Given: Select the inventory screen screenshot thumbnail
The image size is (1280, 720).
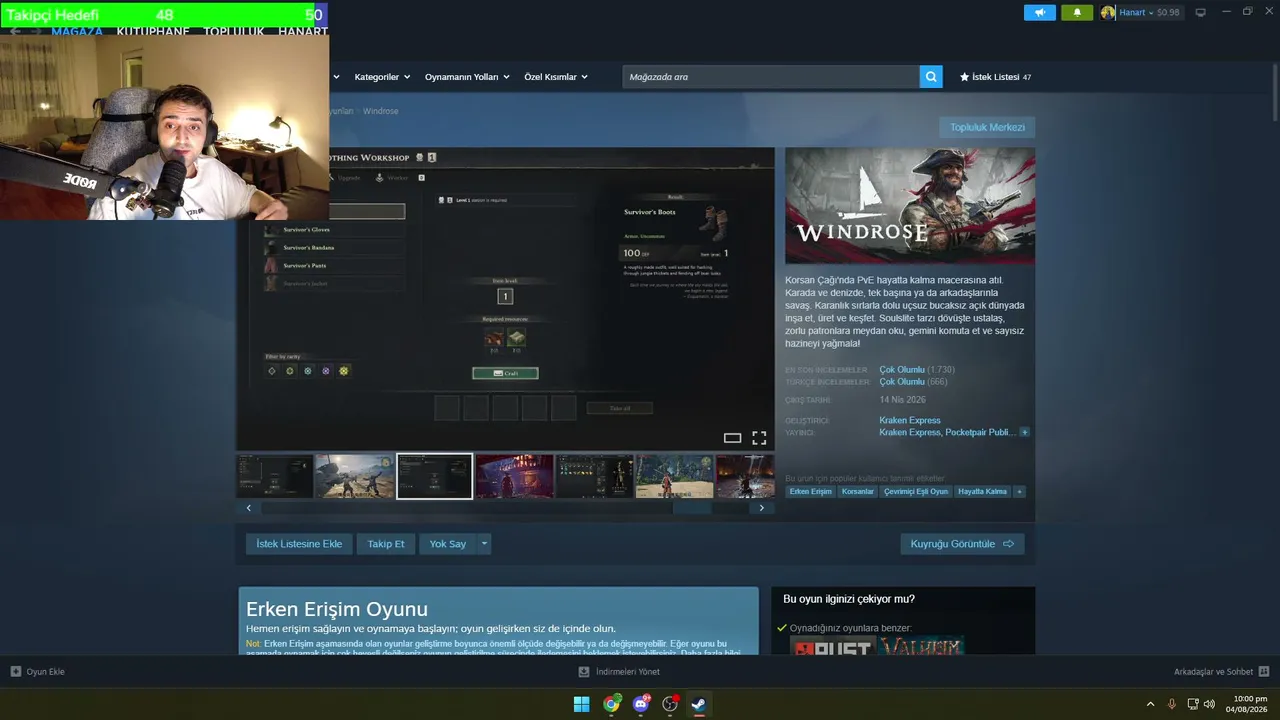Looking at the screenshot, I should pyautogui.click(x=595, y=476).
